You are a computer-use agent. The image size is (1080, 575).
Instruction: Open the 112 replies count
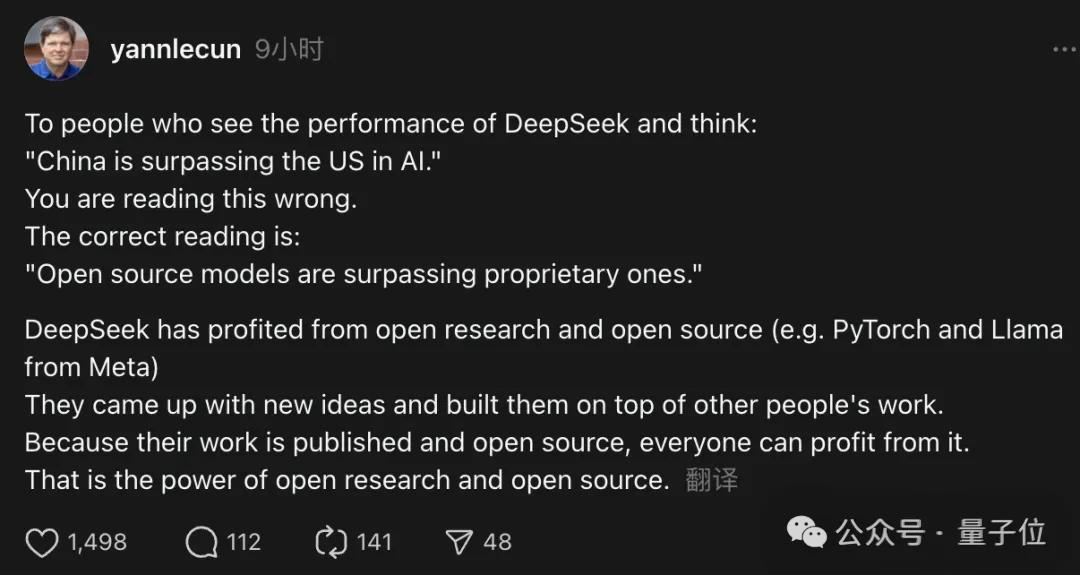pyautogui.click(x=243, y=542)
